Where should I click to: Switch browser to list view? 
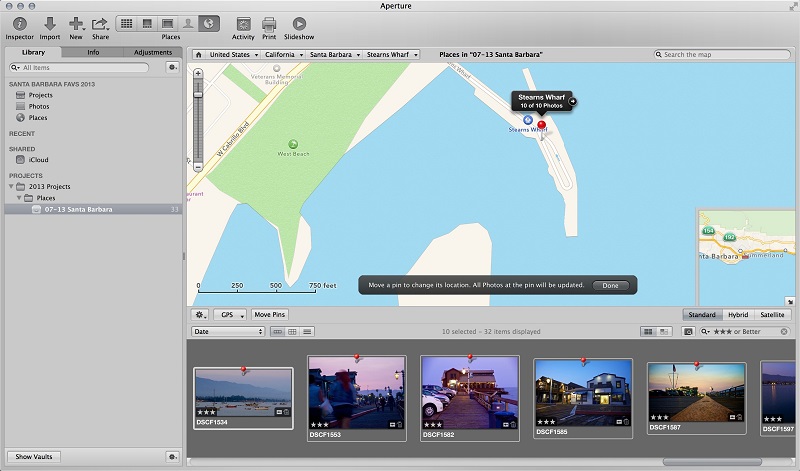pyautogui.click(x=307, y=332)
